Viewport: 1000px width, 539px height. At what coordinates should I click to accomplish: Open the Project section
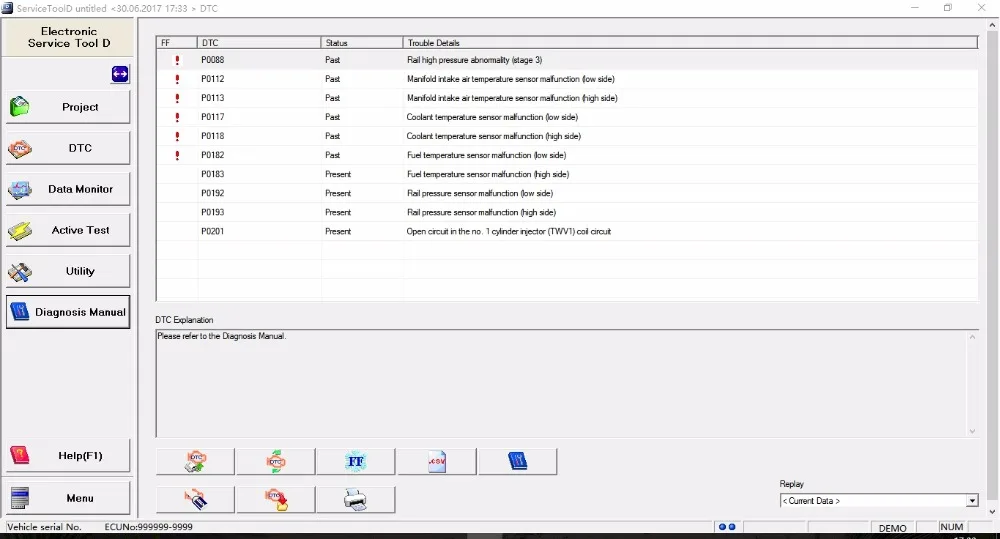tap(68, 107)
